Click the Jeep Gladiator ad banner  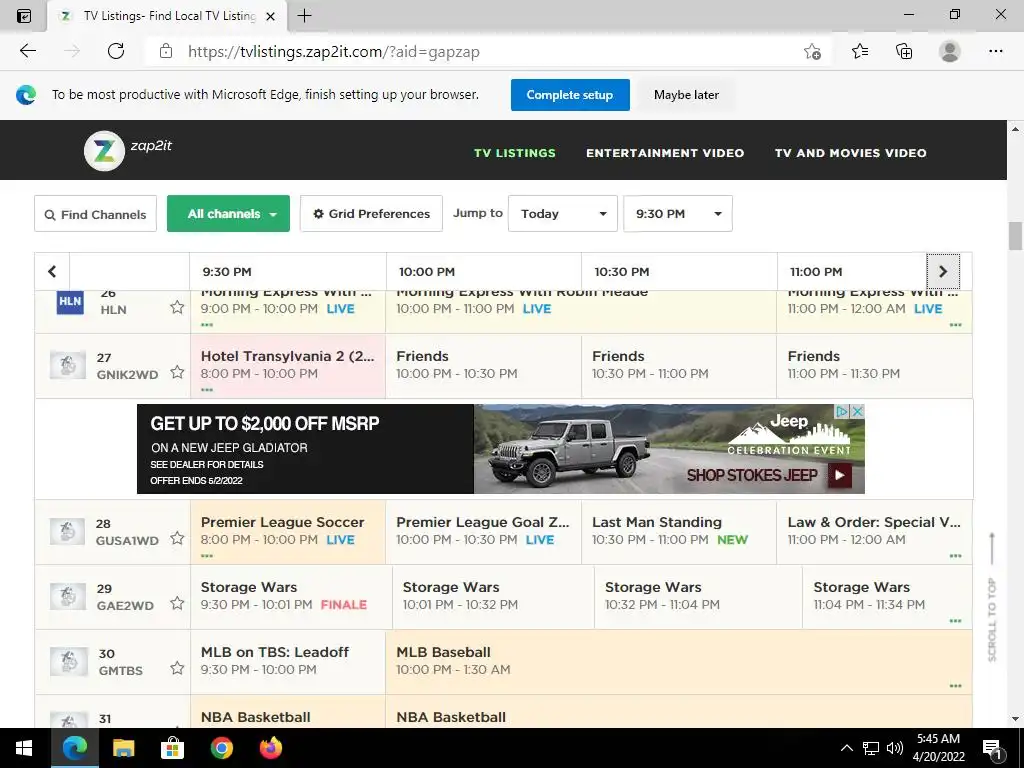500,449
